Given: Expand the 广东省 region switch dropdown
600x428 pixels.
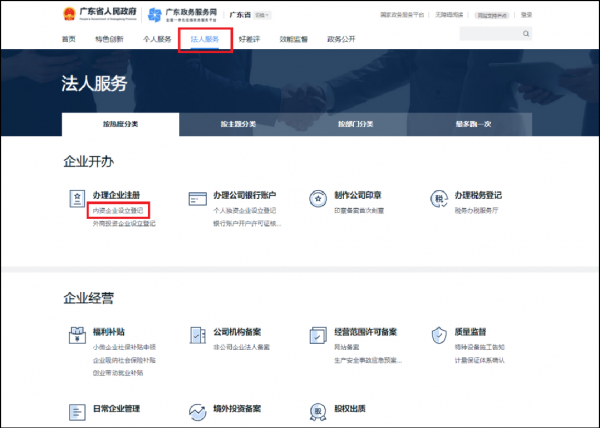Looking at the screenshot, I should (261, 15).
